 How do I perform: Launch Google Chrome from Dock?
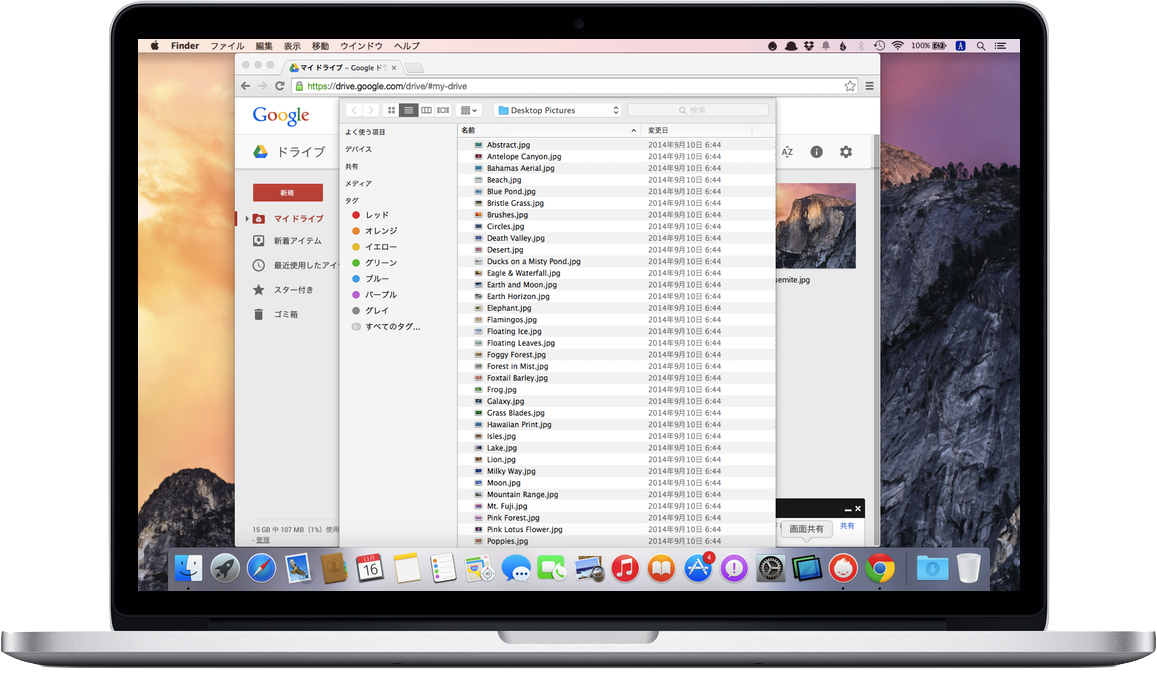(880, 568)
